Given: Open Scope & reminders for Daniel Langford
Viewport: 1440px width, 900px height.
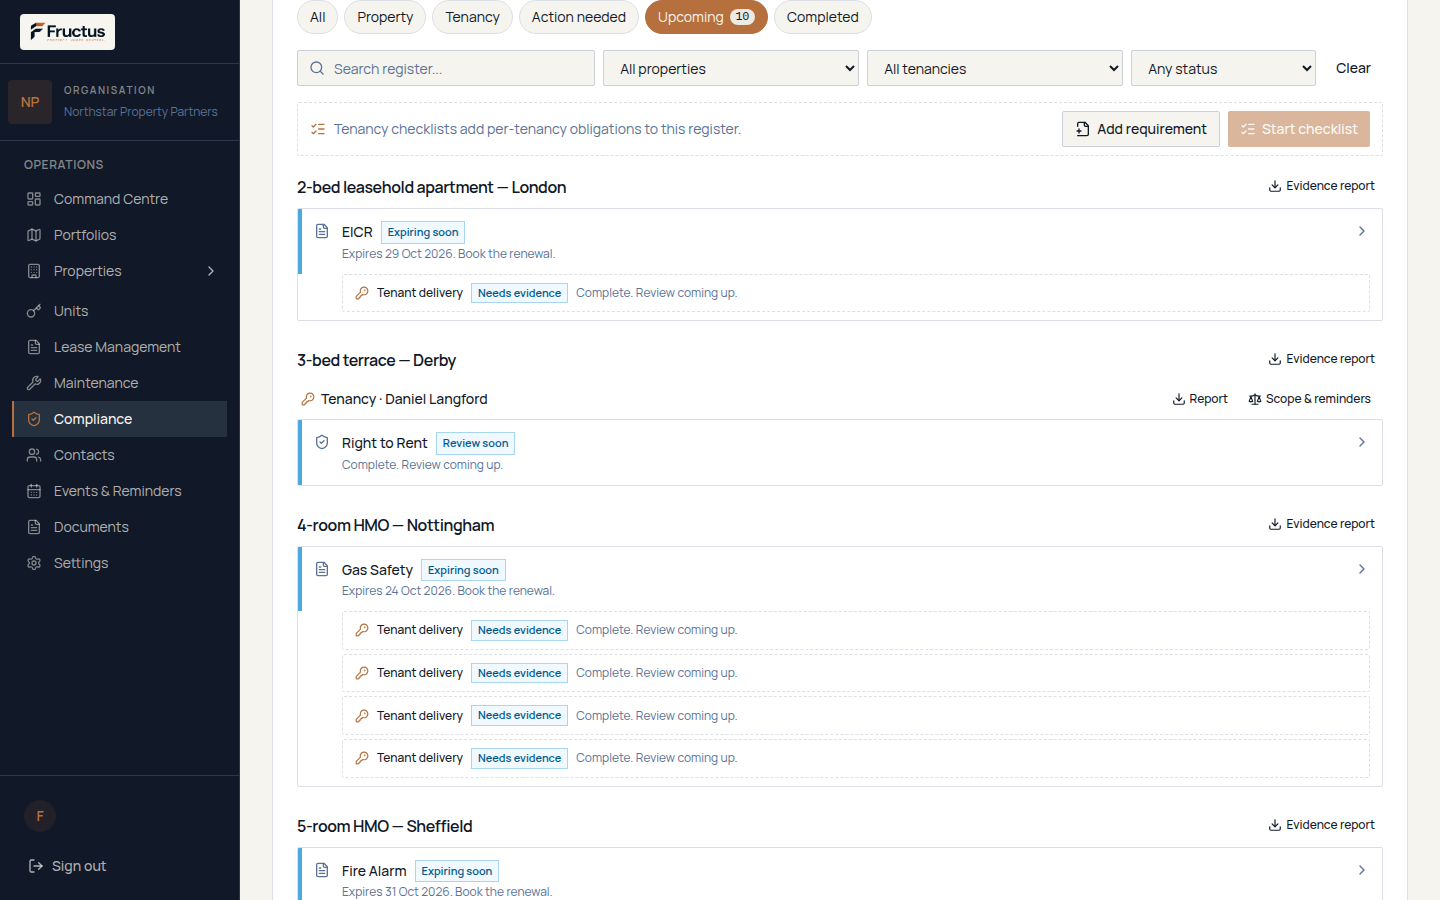Looking at the screenshot, I should [1310, 399].
